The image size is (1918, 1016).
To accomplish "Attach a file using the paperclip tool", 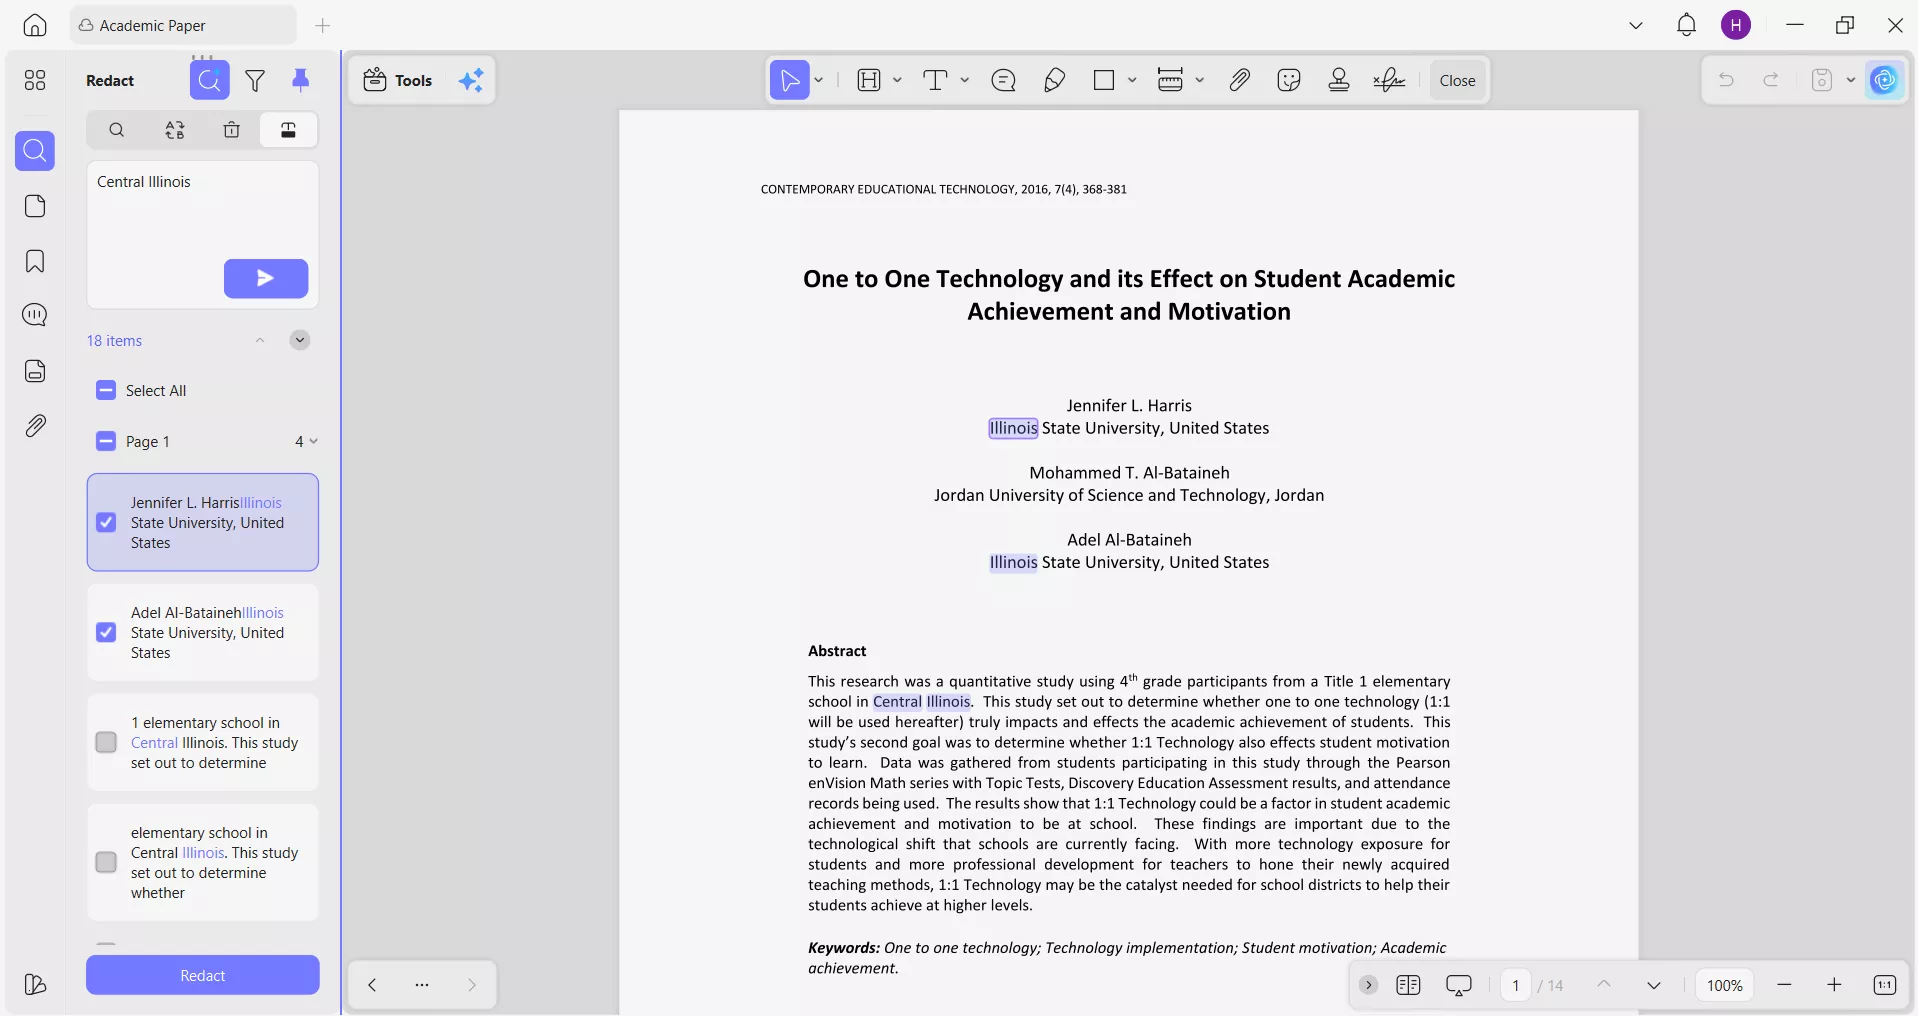I will 1240,80.
